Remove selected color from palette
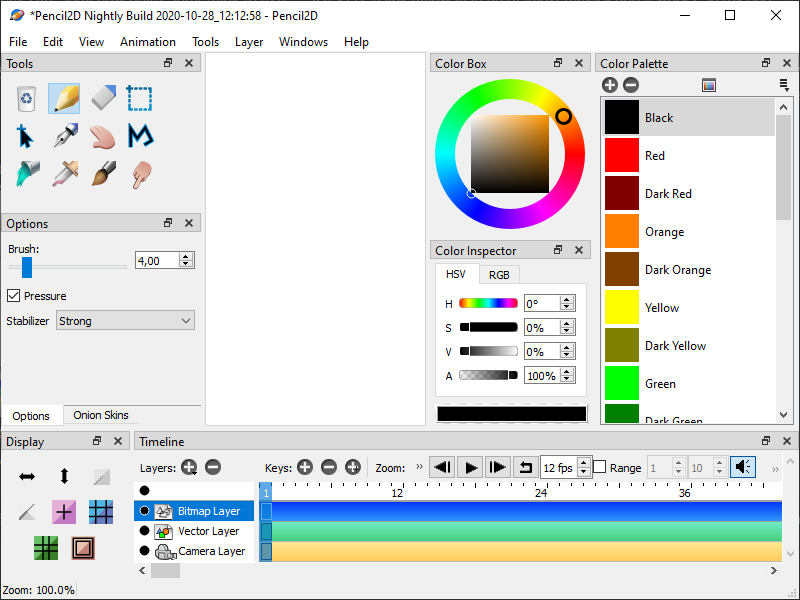This screenshot has width=800, height=600. [x=631, y=85]
